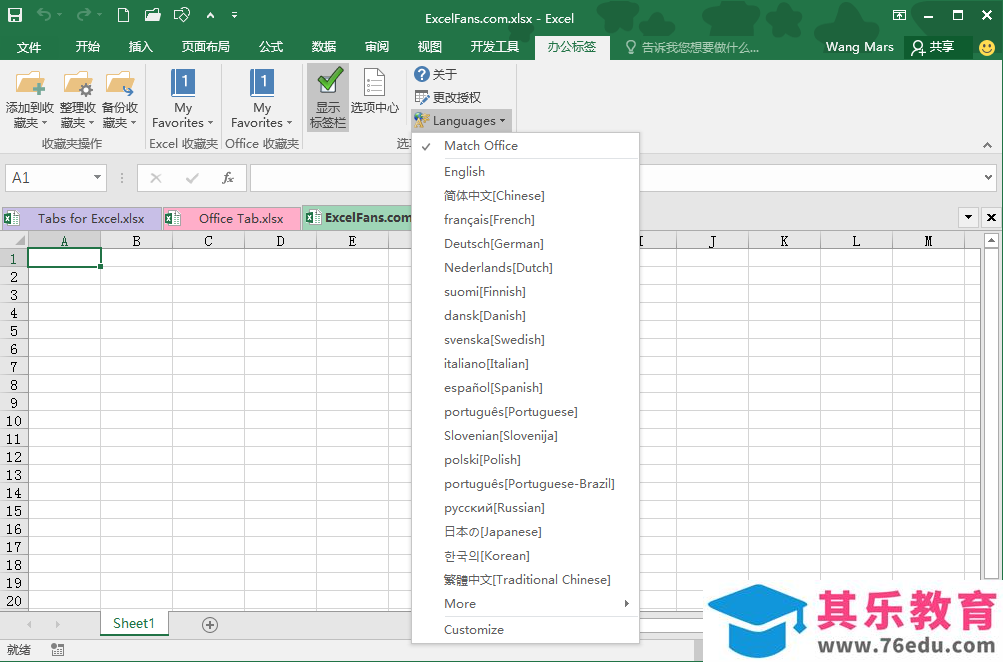Click the cancel X in formula bar

tap(155, 178)
